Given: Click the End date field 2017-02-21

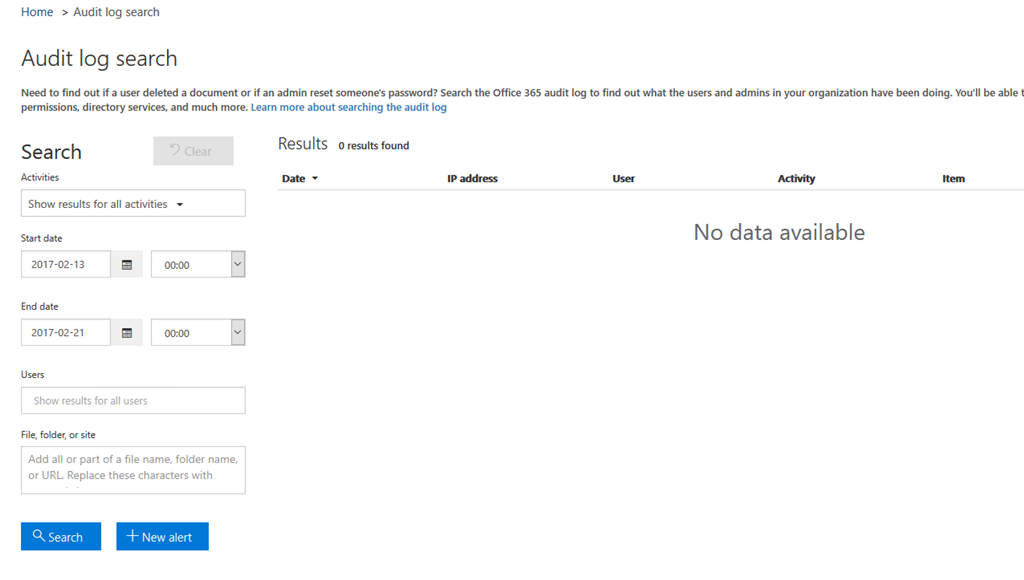Looking at the screenshot, I should coord(66,332).
